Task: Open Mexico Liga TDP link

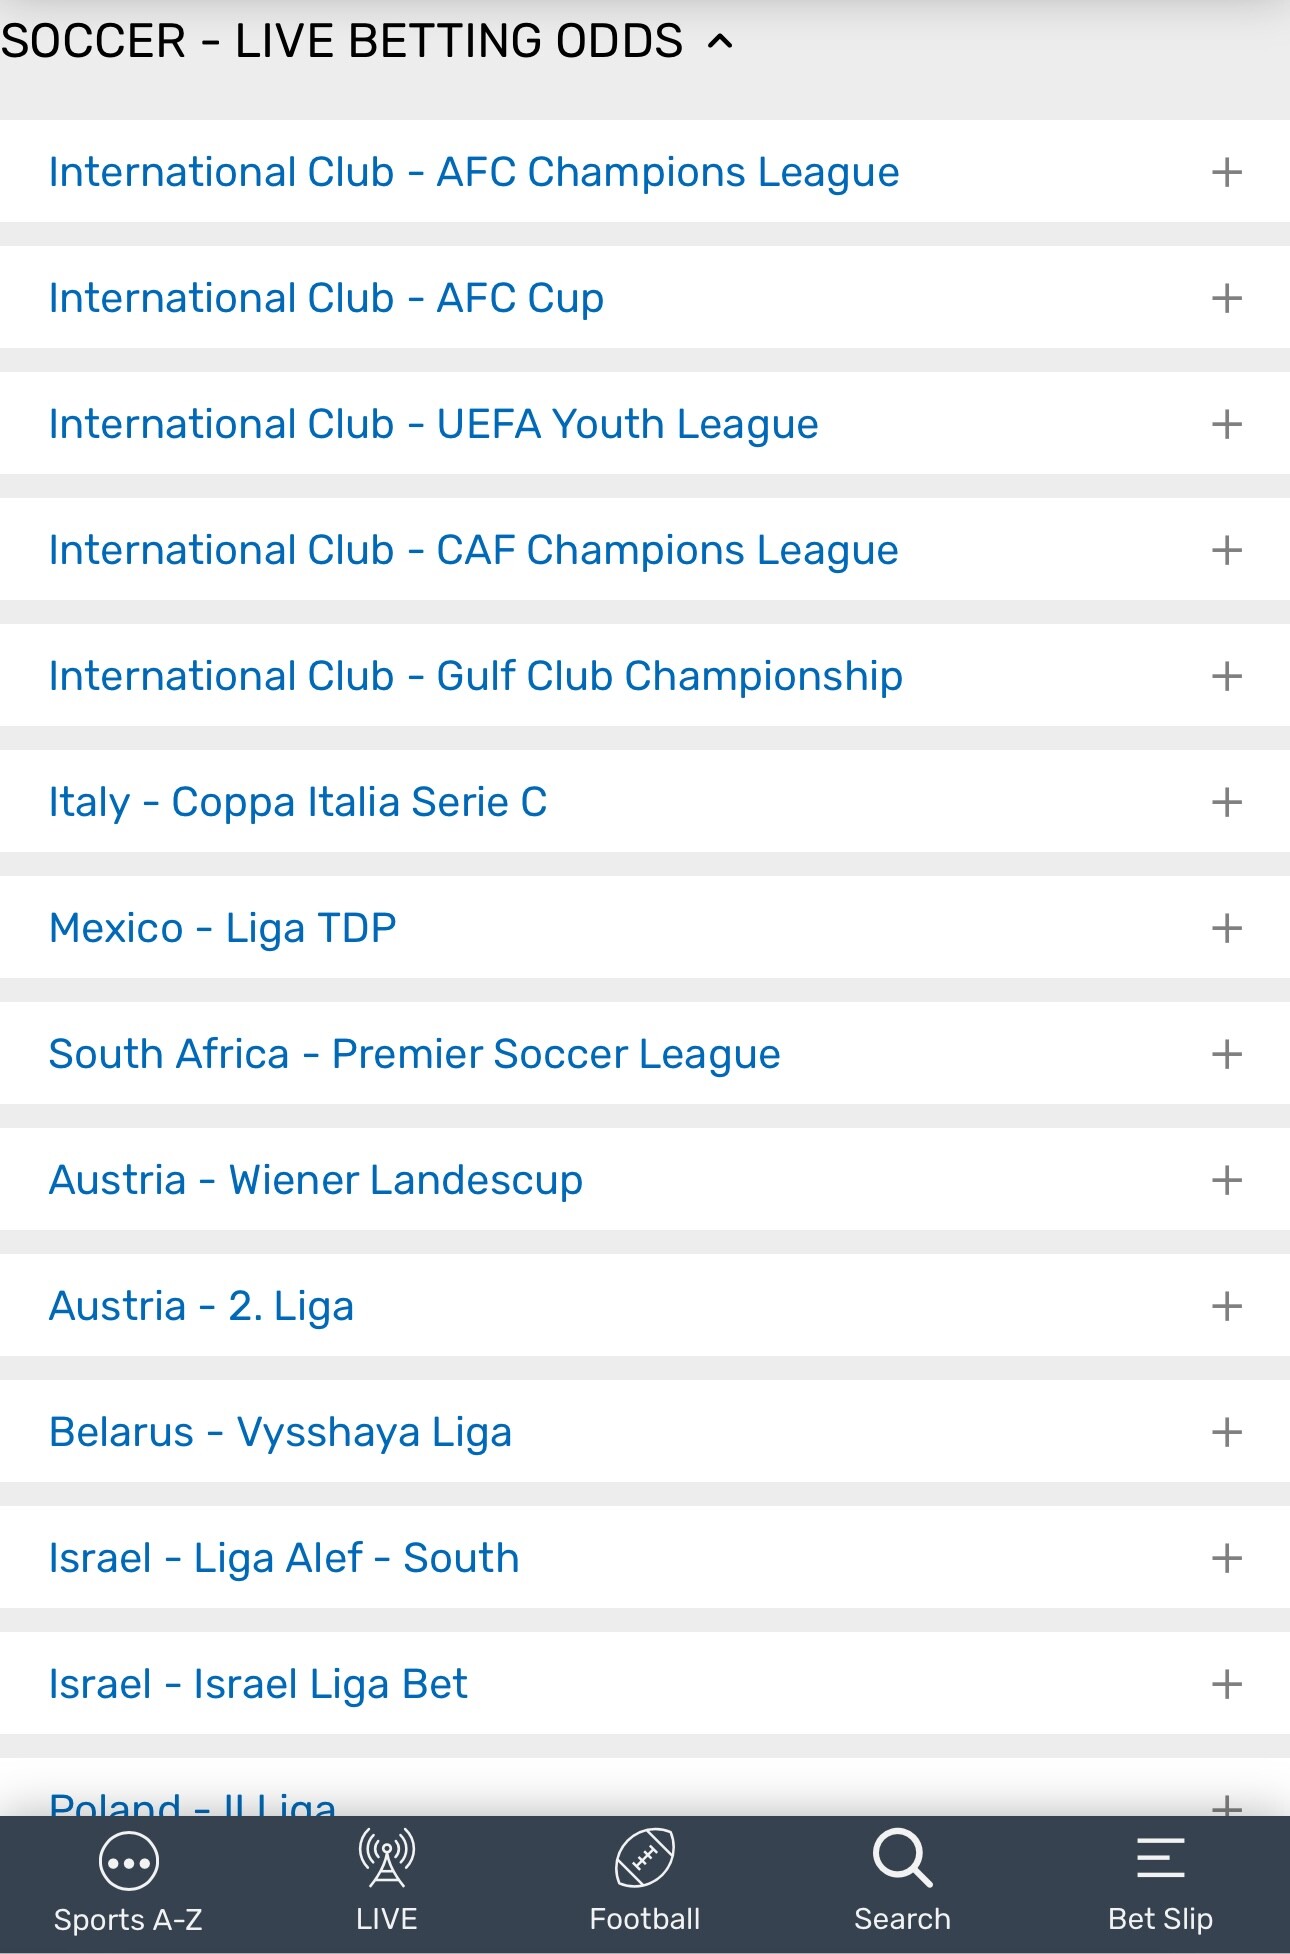Action: (223, 928)
